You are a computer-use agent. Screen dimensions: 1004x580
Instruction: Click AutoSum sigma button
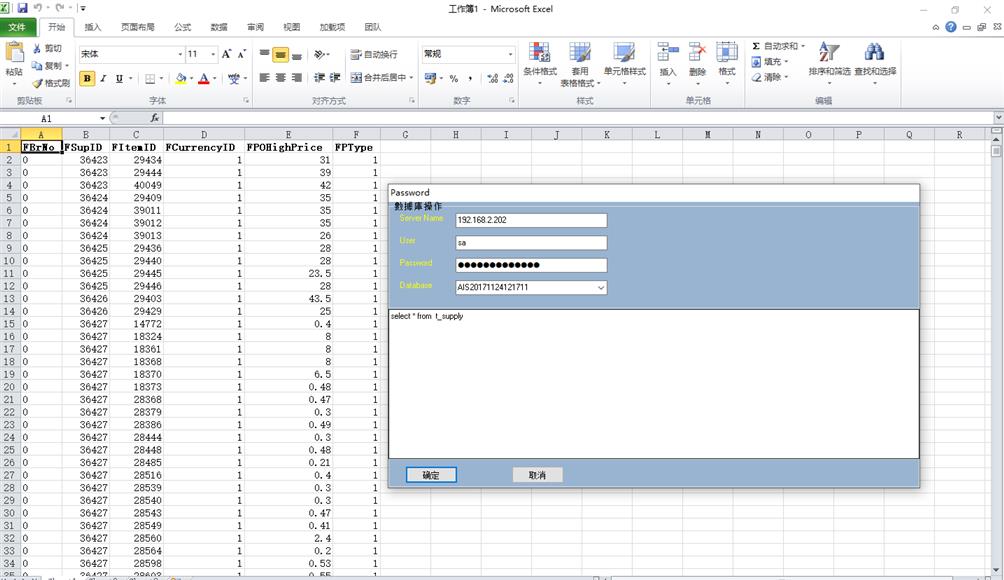(775, 46)
